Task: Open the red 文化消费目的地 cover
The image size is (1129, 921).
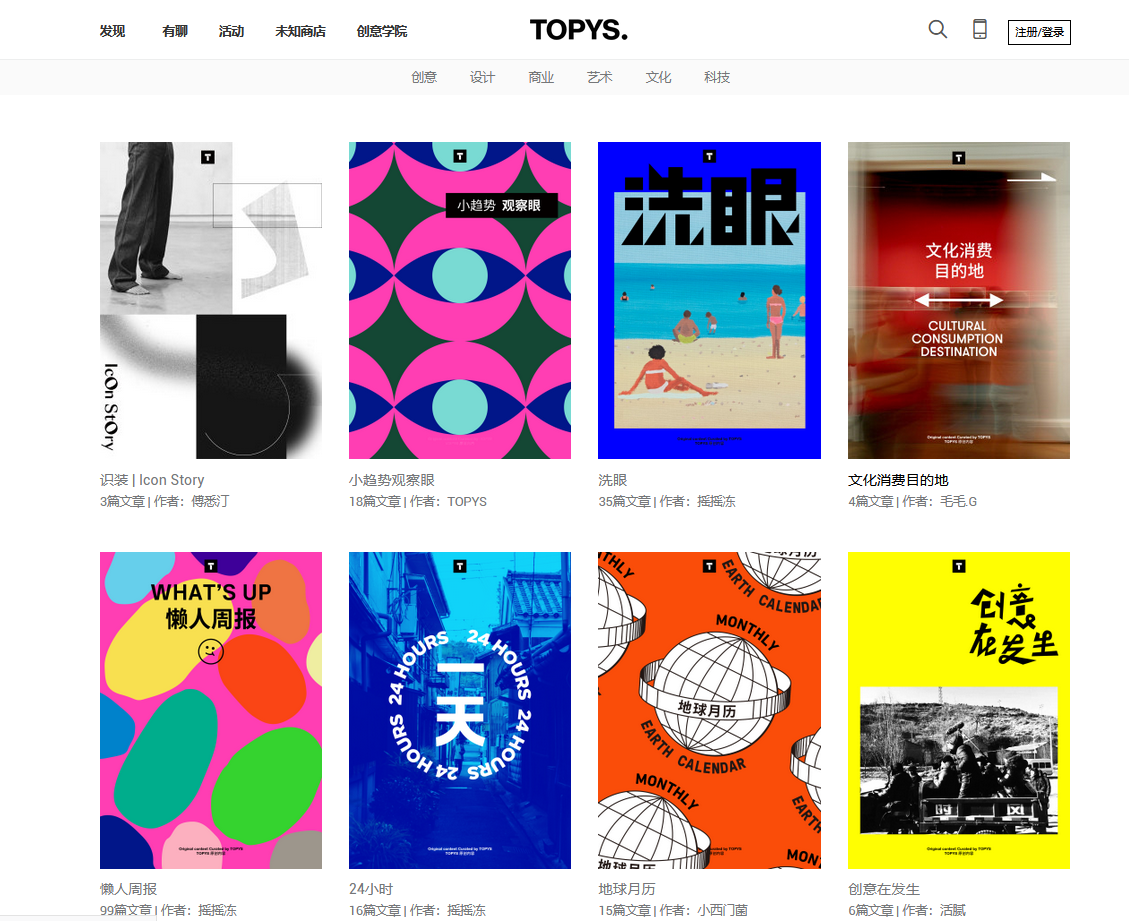Action: [x=959, y=300]
